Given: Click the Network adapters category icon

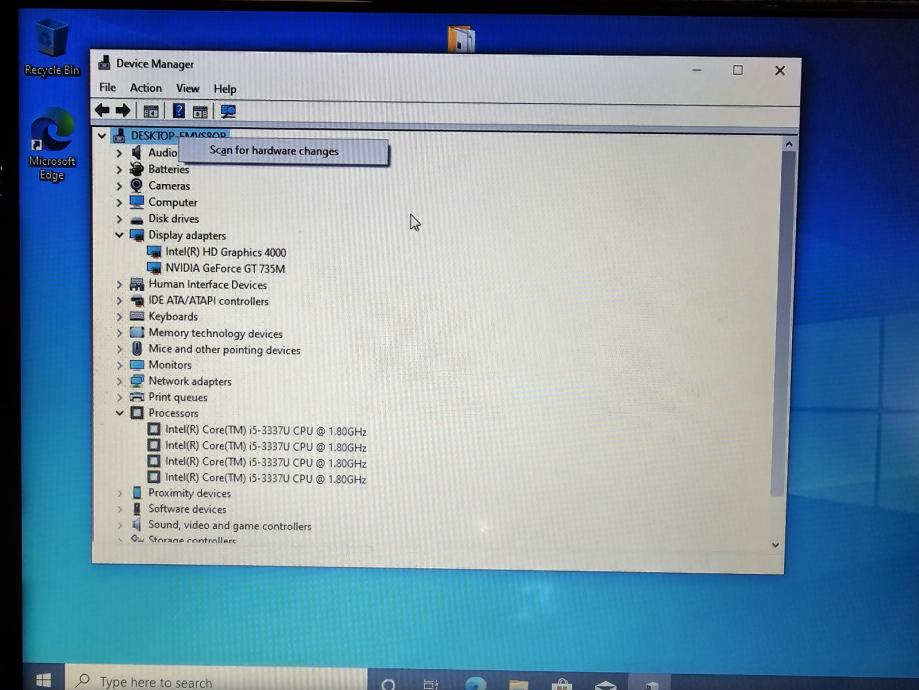Looking at the screenshot, I should click(137, 380).
